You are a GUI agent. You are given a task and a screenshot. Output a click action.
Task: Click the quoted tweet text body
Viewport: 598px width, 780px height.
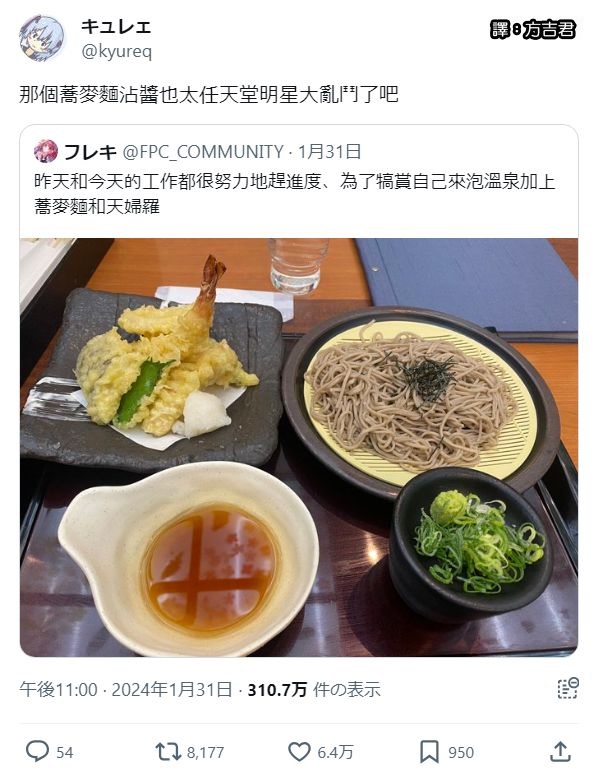(x=295, y=194)
